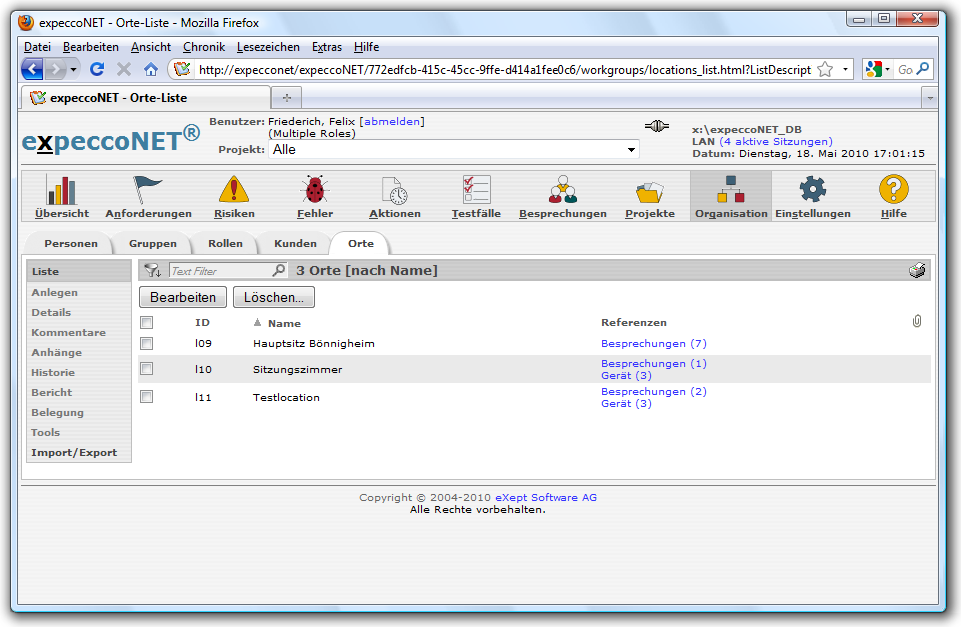Click into the Text Filter field
The height and width of the screenshot is (627, 961).
point(220,271)
